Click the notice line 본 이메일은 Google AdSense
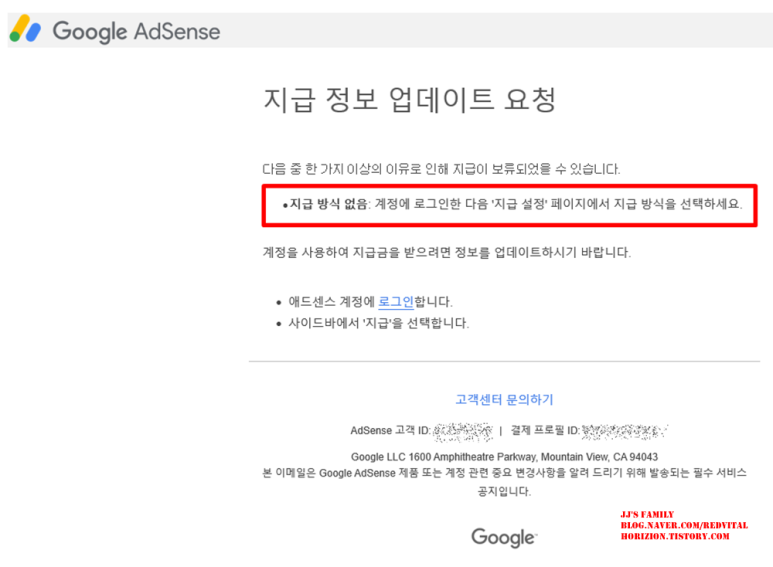The width and height of the screenshot is (773, 567). coord(504,473)
